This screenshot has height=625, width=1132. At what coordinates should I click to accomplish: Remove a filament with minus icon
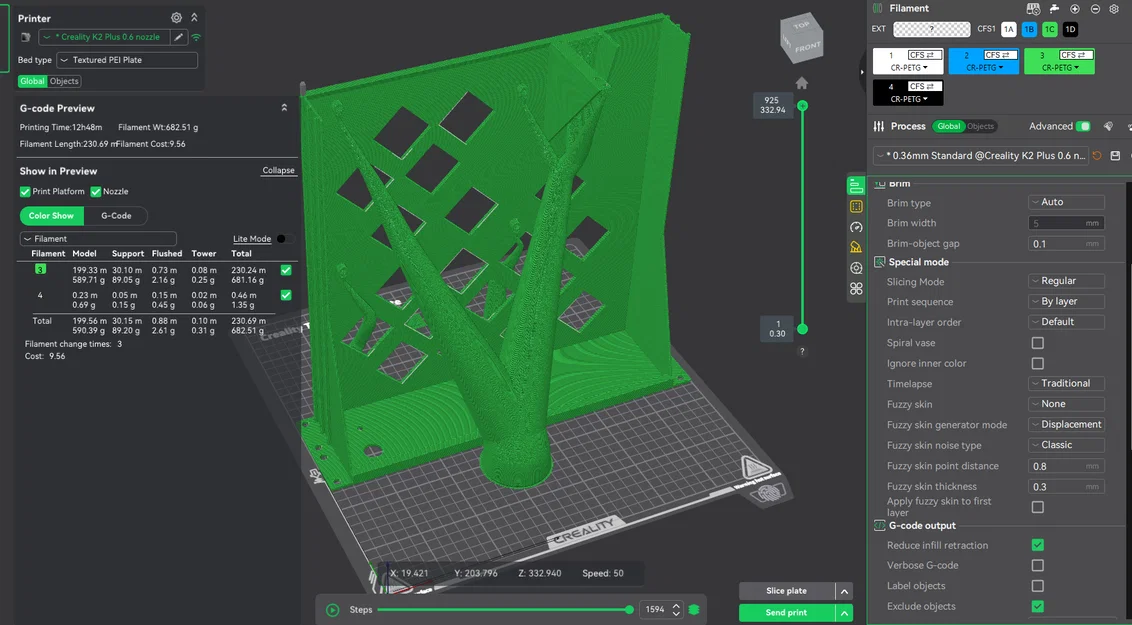pos(1095,9)
